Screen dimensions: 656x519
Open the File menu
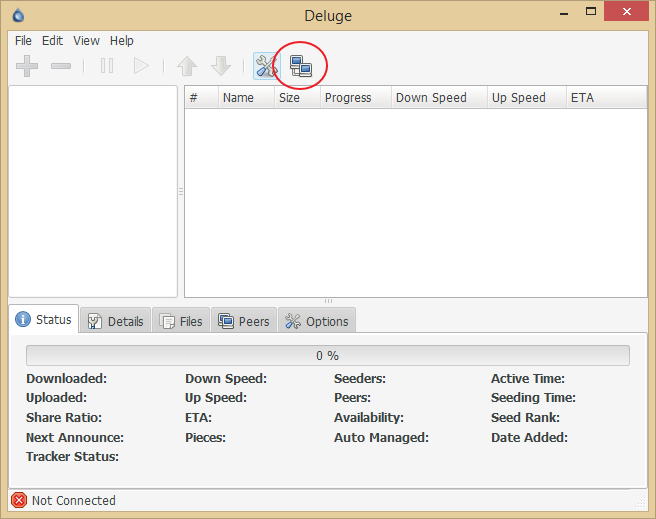pyautogui.click(x=23, y=41)
